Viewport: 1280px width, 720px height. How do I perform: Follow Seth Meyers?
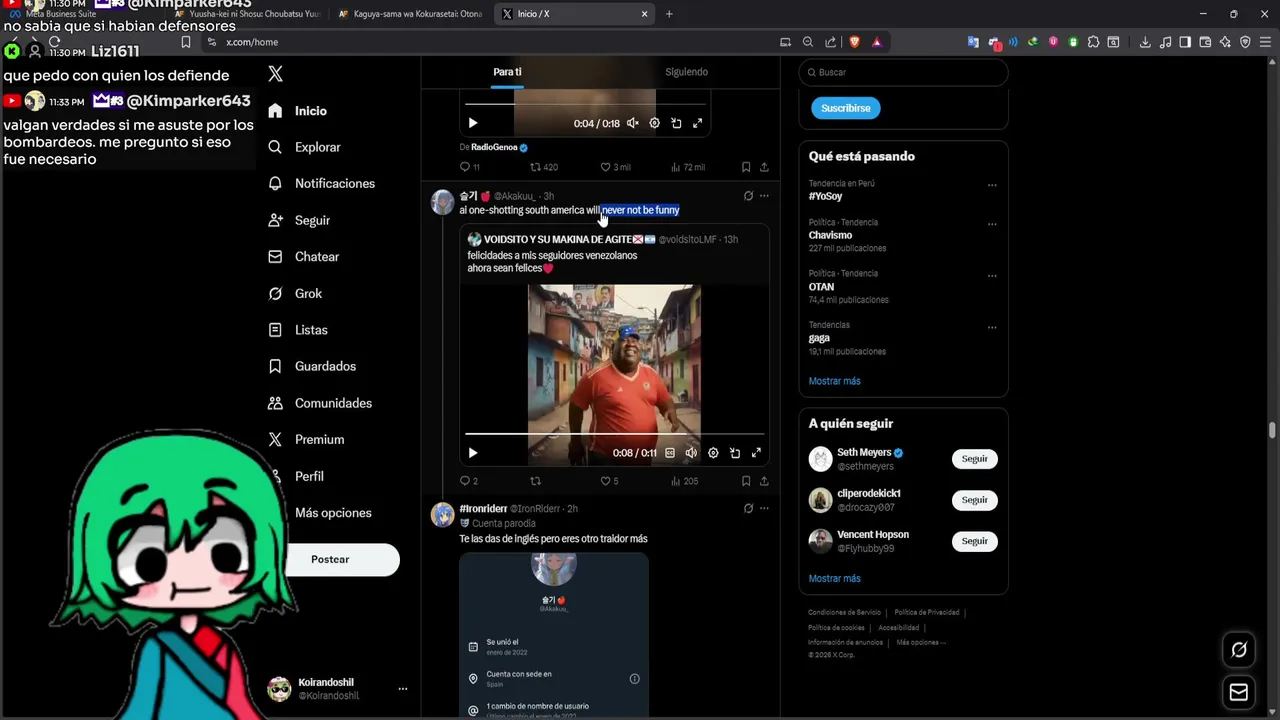974,459
